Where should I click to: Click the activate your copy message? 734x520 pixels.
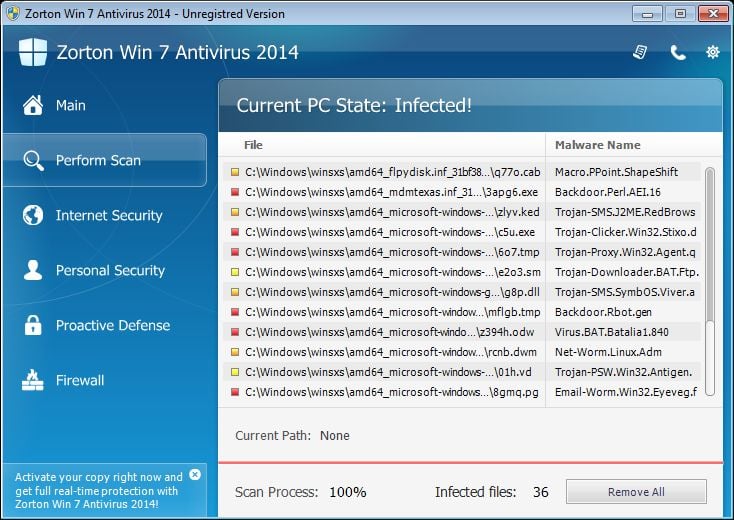click(x=98, y=491)
